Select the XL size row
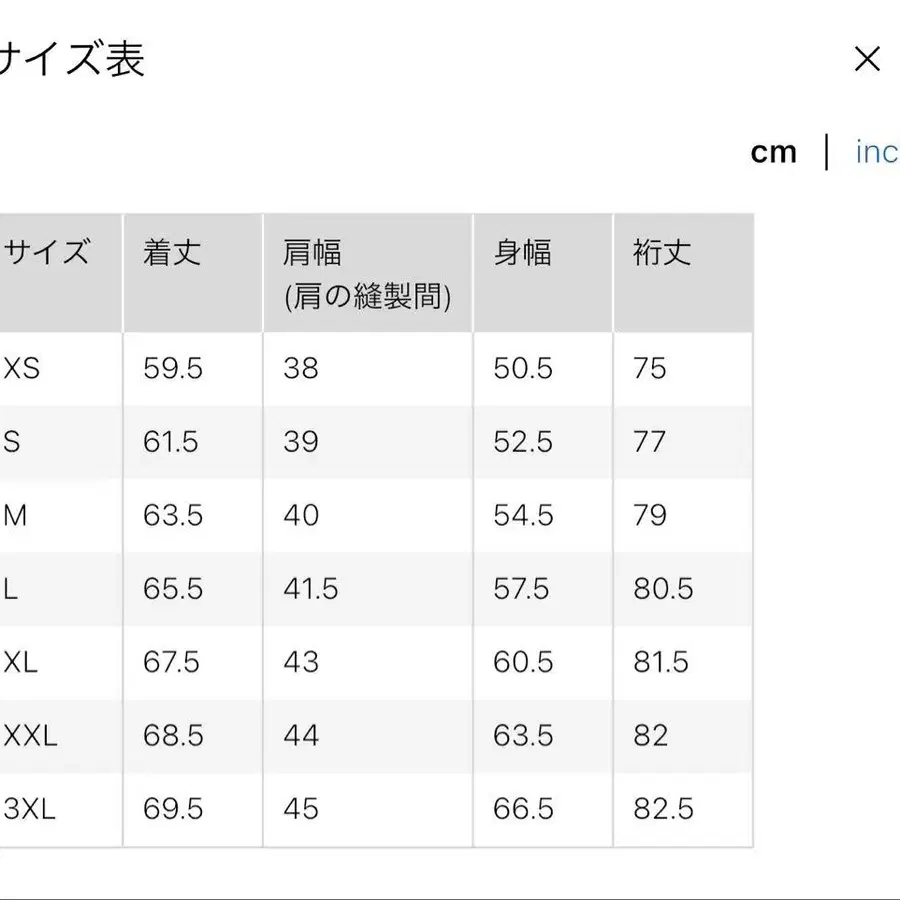Screen dimensions: 900x900 [x=22, y=662]
